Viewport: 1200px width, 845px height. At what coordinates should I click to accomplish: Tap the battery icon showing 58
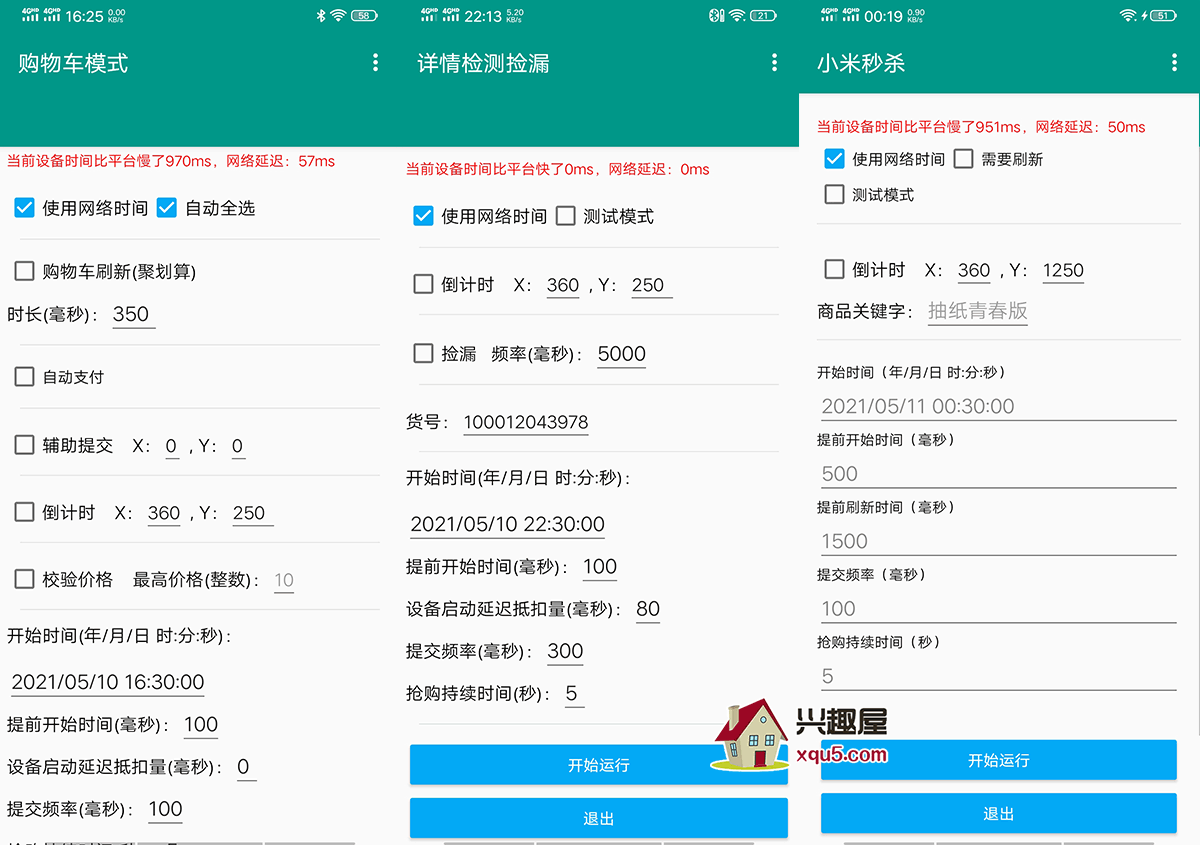click(364, 15)
